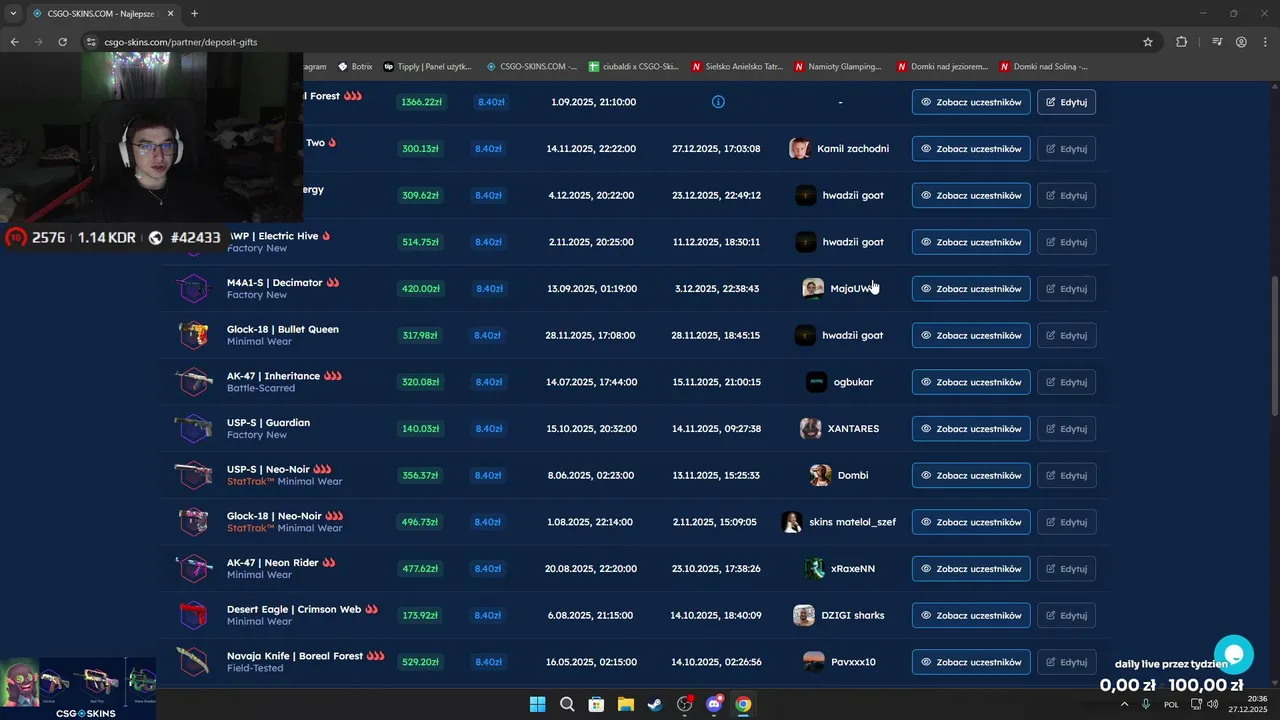
Task: Click Edytuj for the AK-47 Neon Rider row
Action: pyautogui.click(x=1066, y=569)
